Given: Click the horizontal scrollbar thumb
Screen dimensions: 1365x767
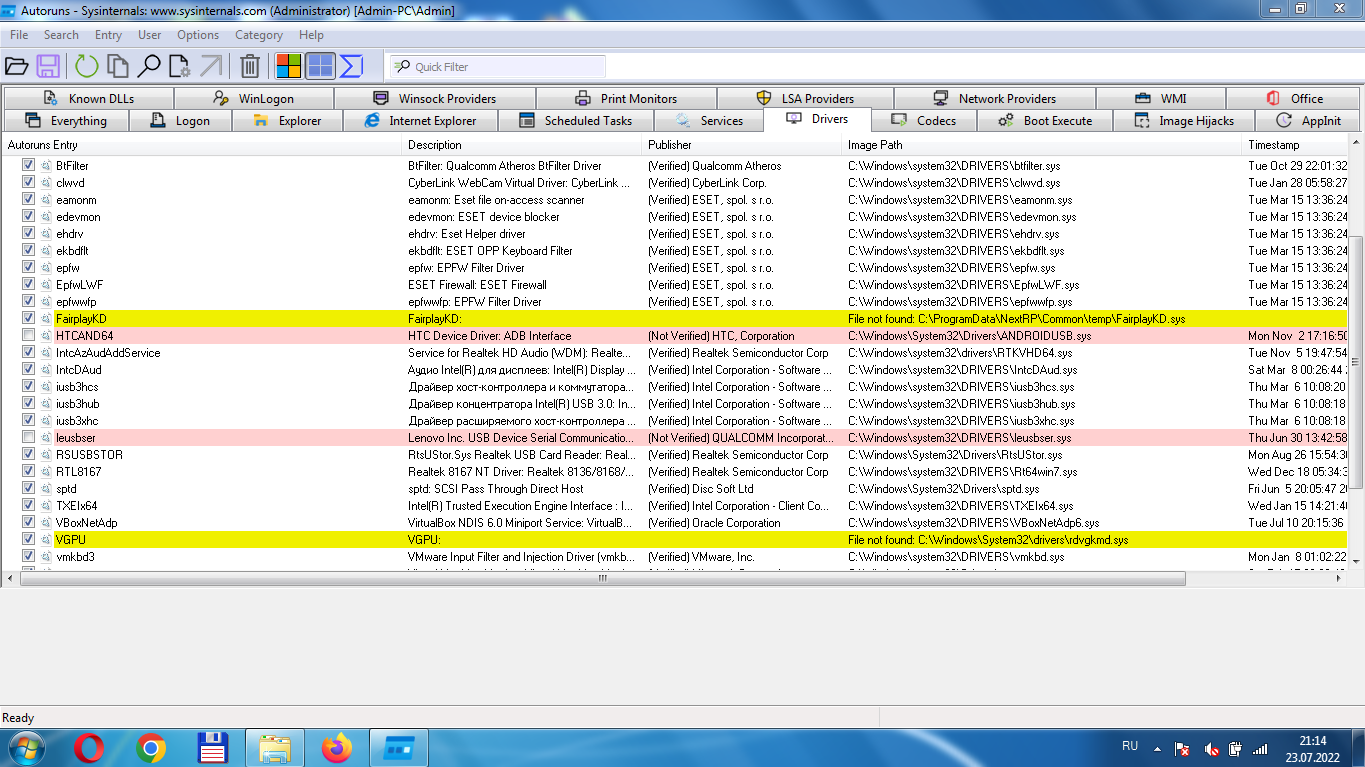Looking at the screenshot, I should [603, 578].
